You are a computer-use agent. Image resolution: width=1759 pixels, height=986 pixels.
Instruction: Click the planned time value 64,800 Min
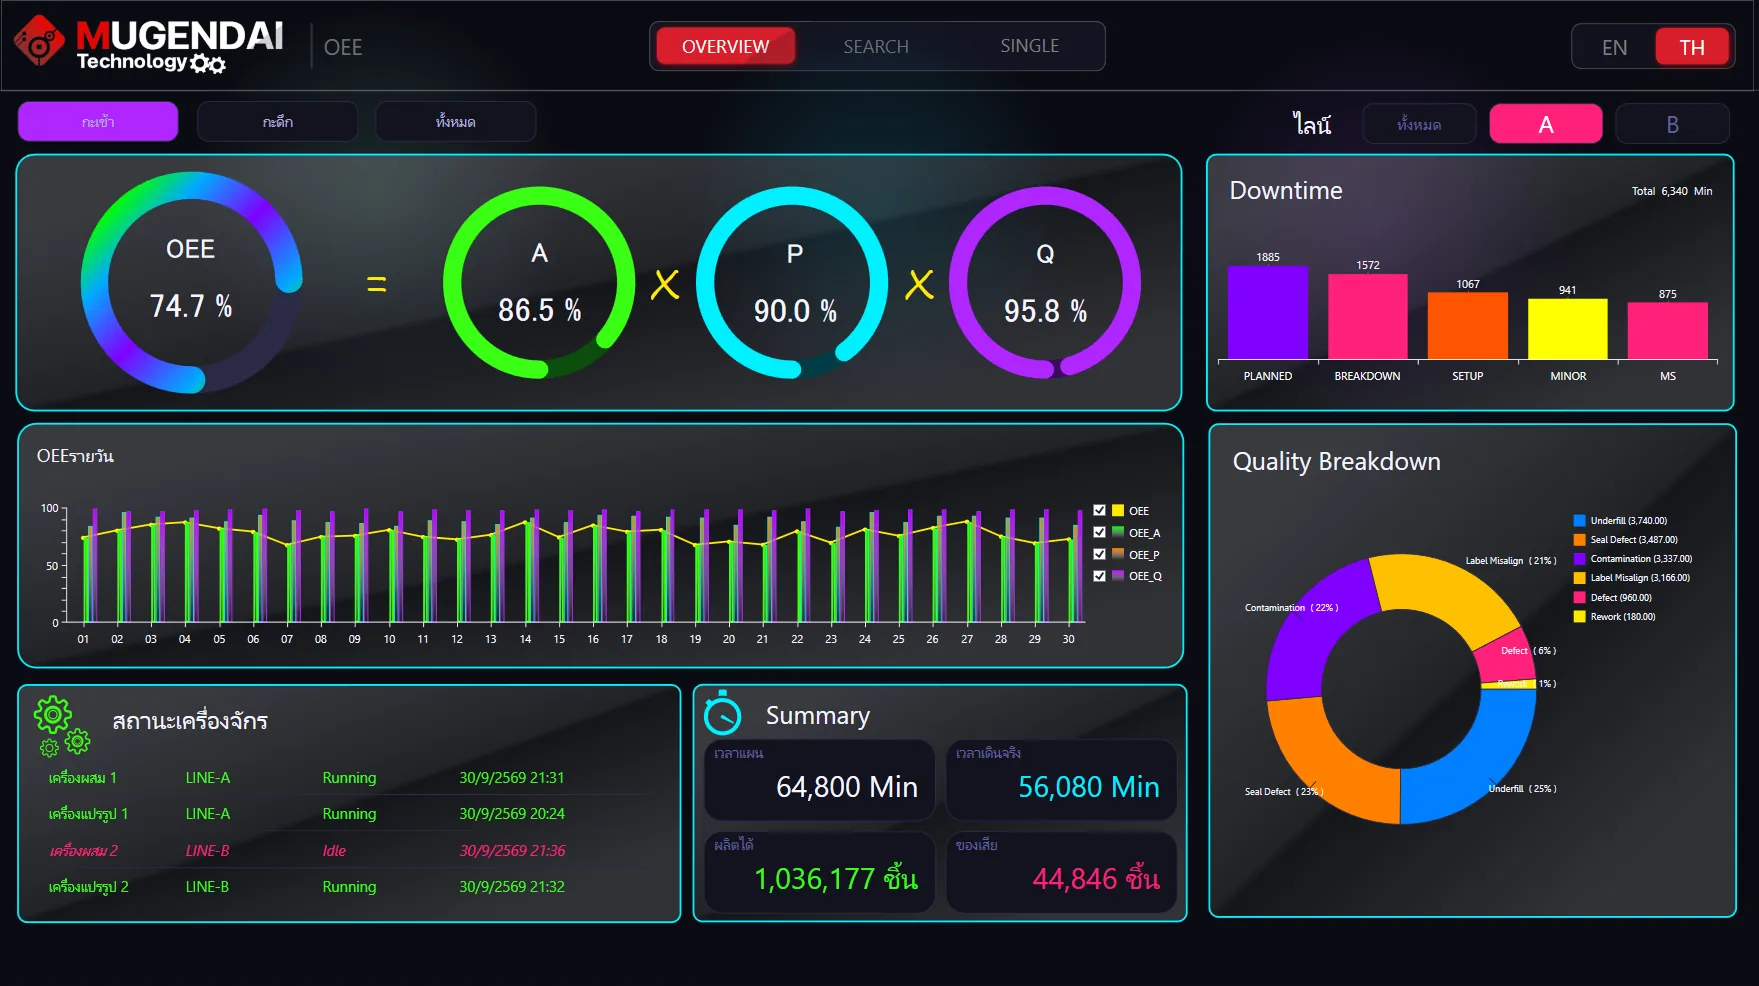[847, 787]
